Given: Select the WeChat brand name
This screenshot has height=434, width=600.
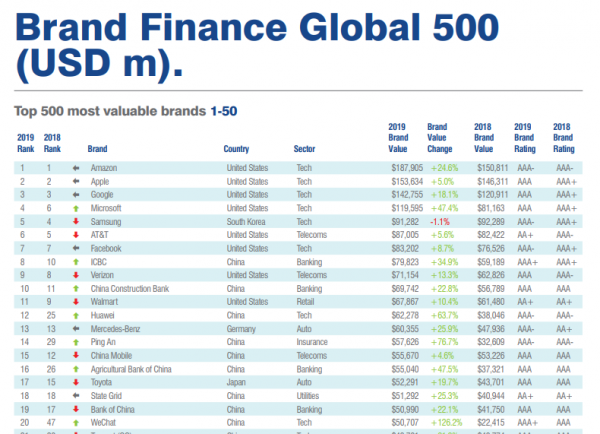Looking at the screenshot, I should 103,423.
